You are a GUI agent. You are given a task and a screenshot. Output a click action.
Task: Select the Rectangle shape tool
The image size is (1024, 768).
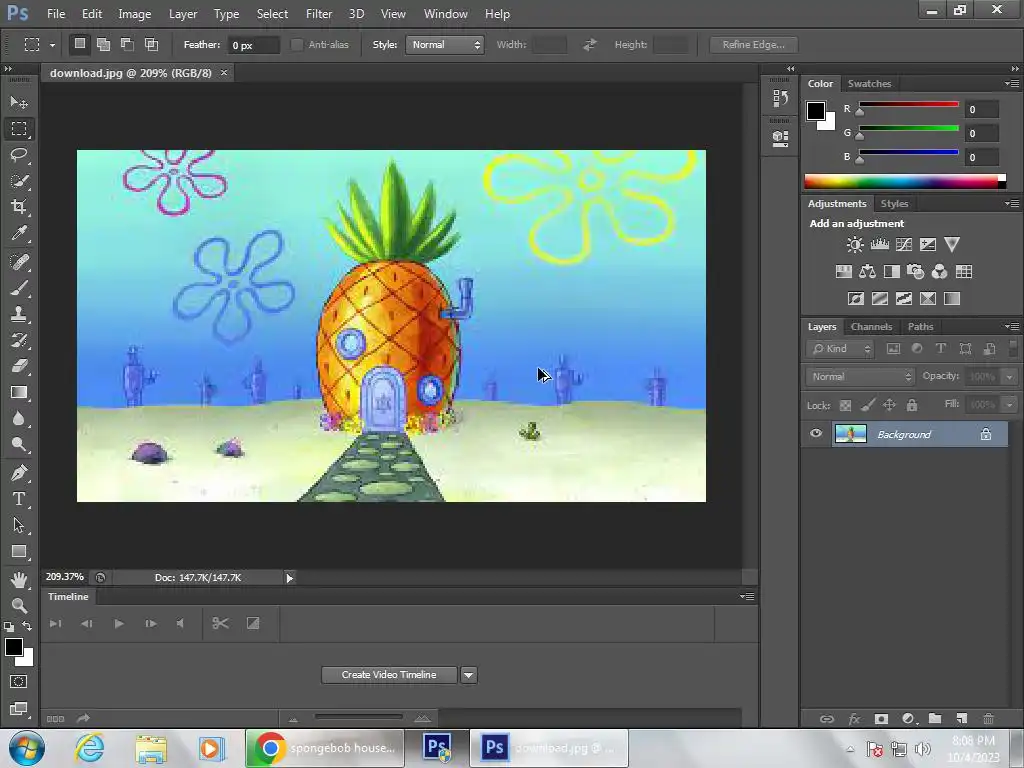19,552
